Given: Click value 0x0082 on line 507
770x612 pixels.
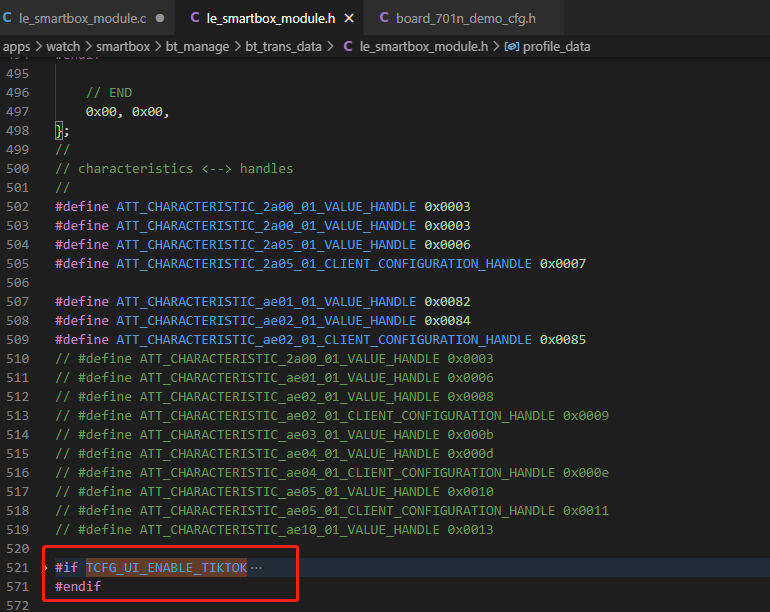Looking at the screenshot, I should click(x=447, y=302).
